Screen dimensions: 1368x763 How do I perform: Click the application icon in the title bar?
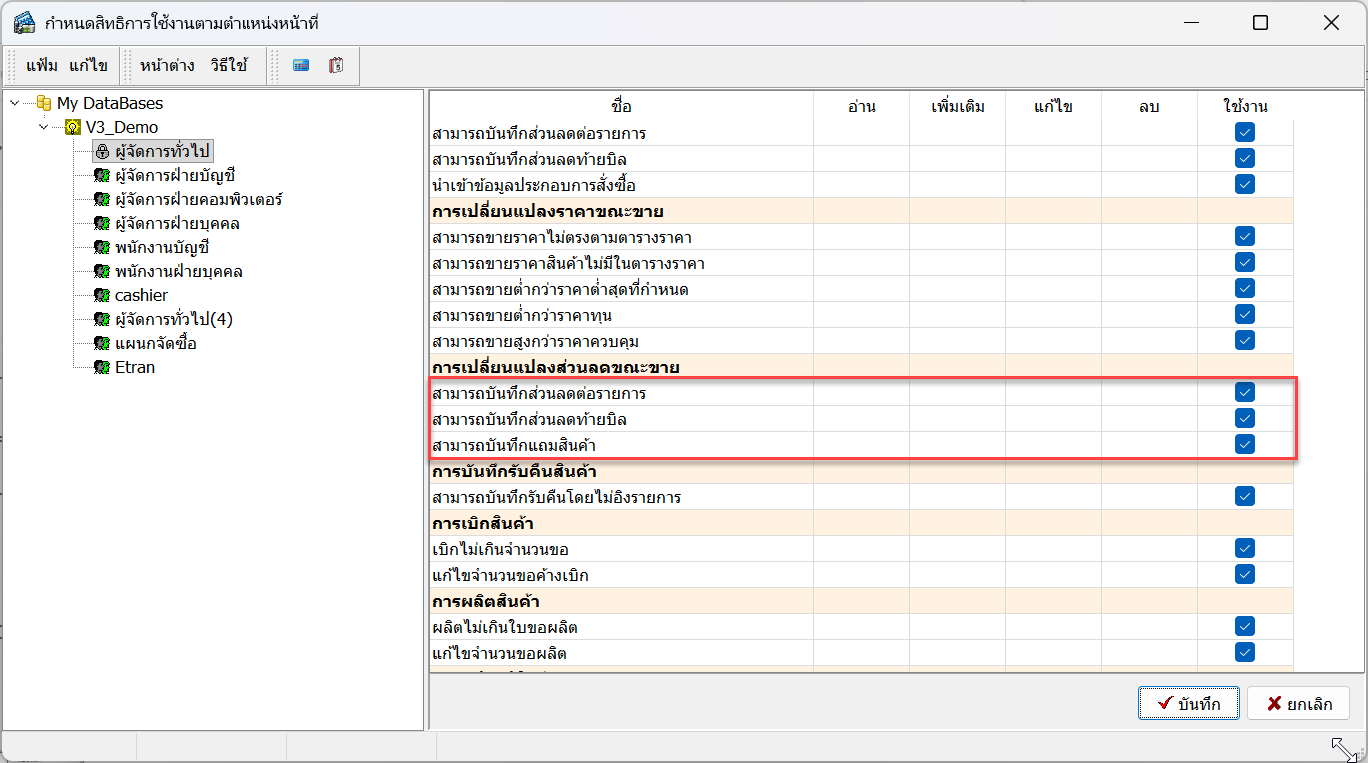click(x=25, y=22)
